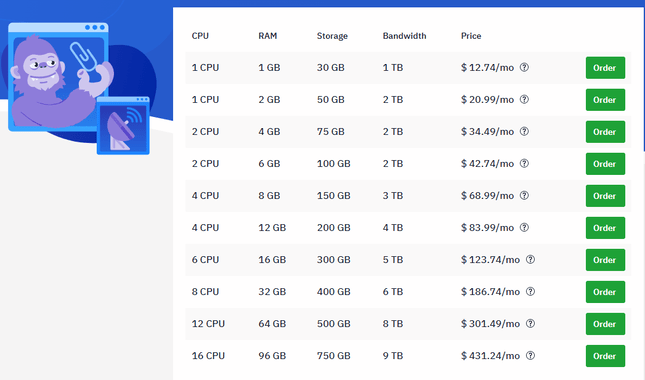Click the 32 GB RAM cell

tap(272, 292)
